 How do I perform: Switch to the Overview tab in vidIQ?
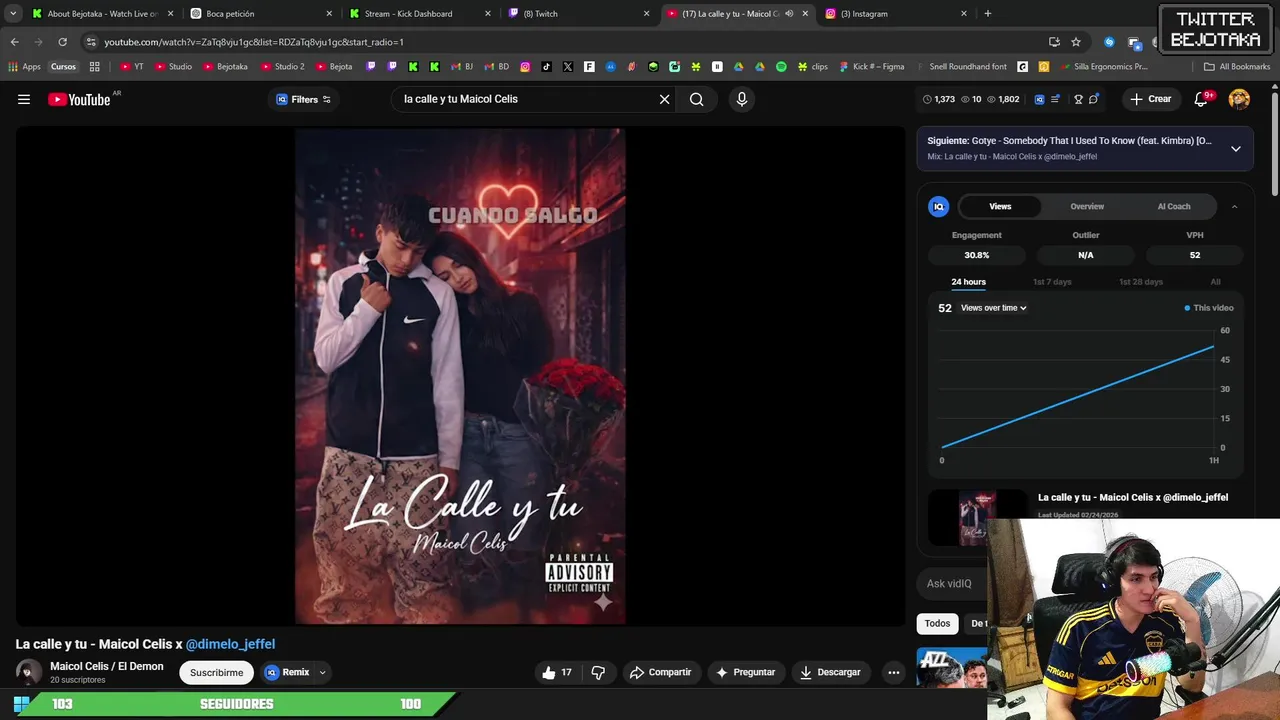1087,206
